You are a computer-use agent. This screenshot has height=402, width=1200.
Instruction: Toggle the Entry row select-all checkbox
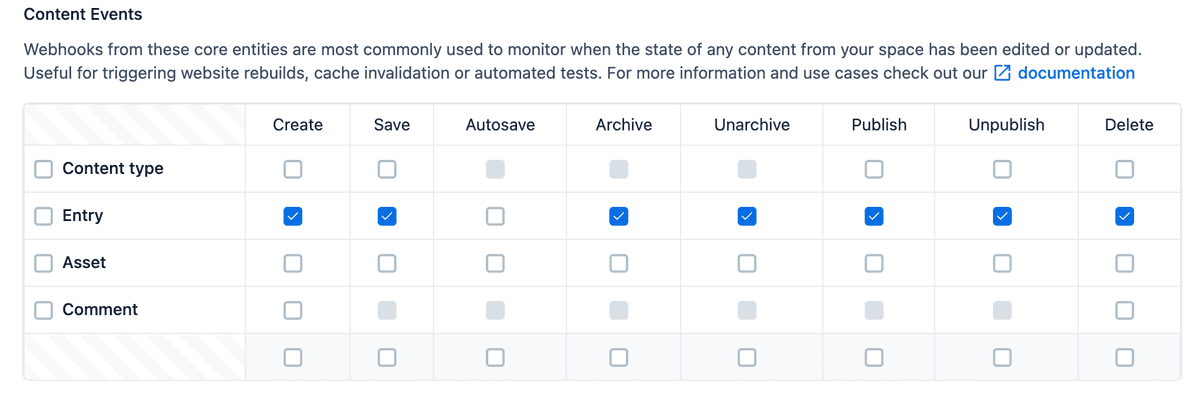point(44,216)
